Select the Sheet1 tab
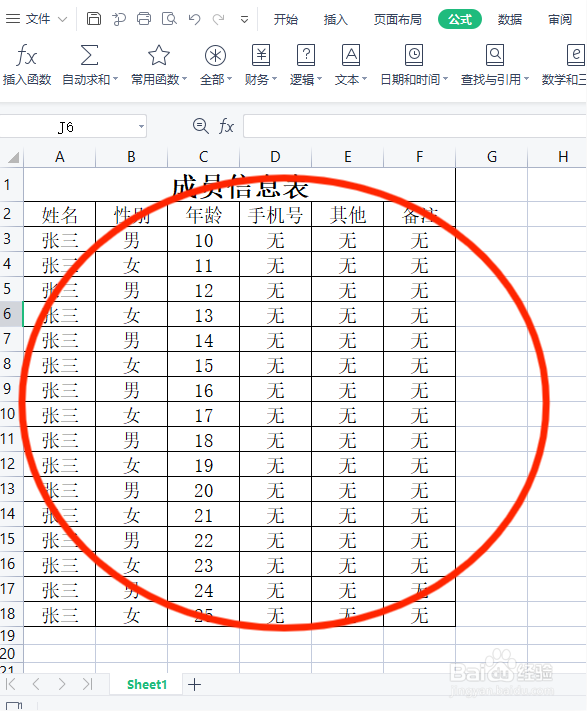The image size is (587, 711). (x=146, y=684)
